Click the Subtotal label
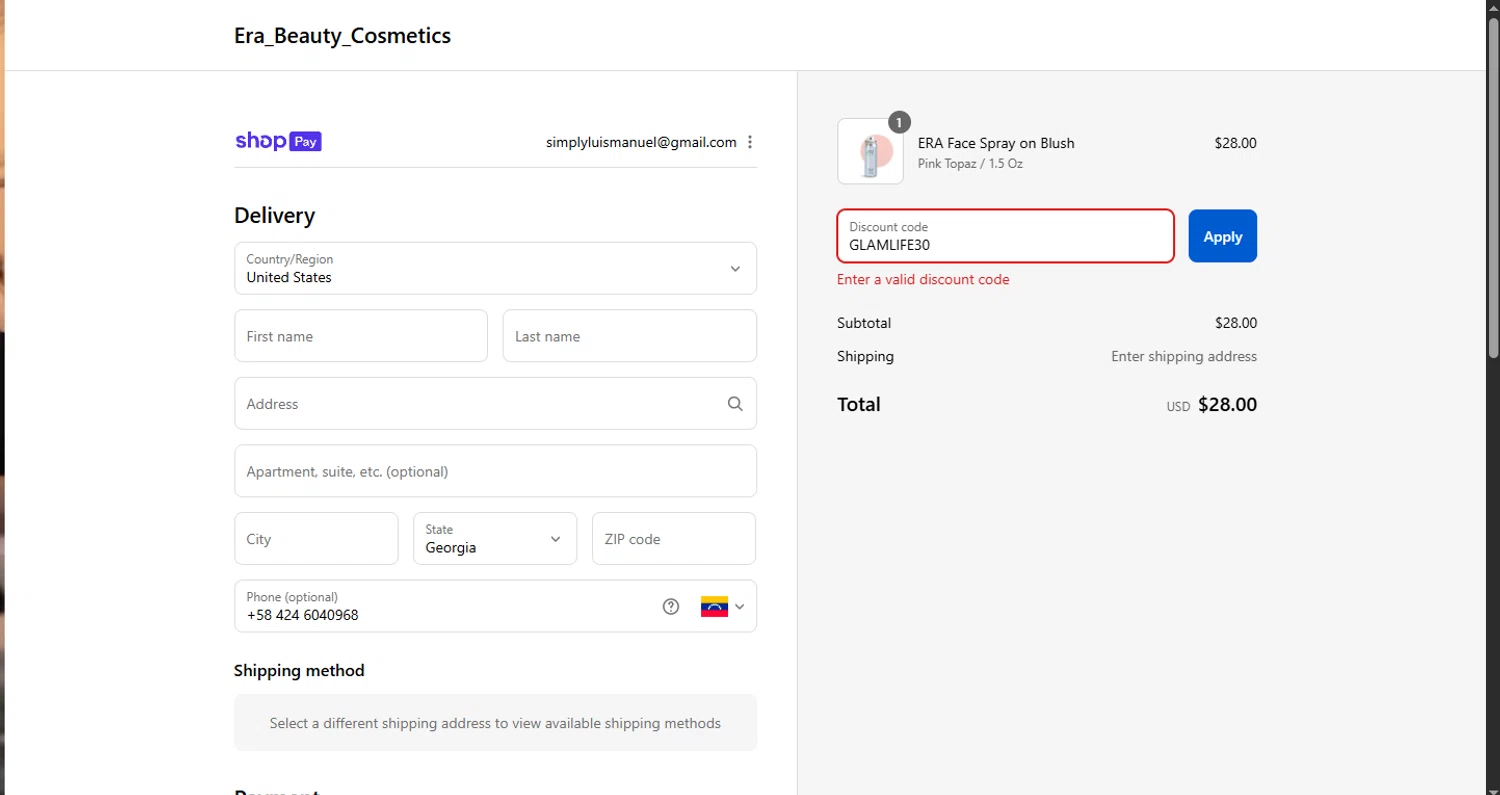Viewport: 1500px width, 795px height. [x=864, y=323]
